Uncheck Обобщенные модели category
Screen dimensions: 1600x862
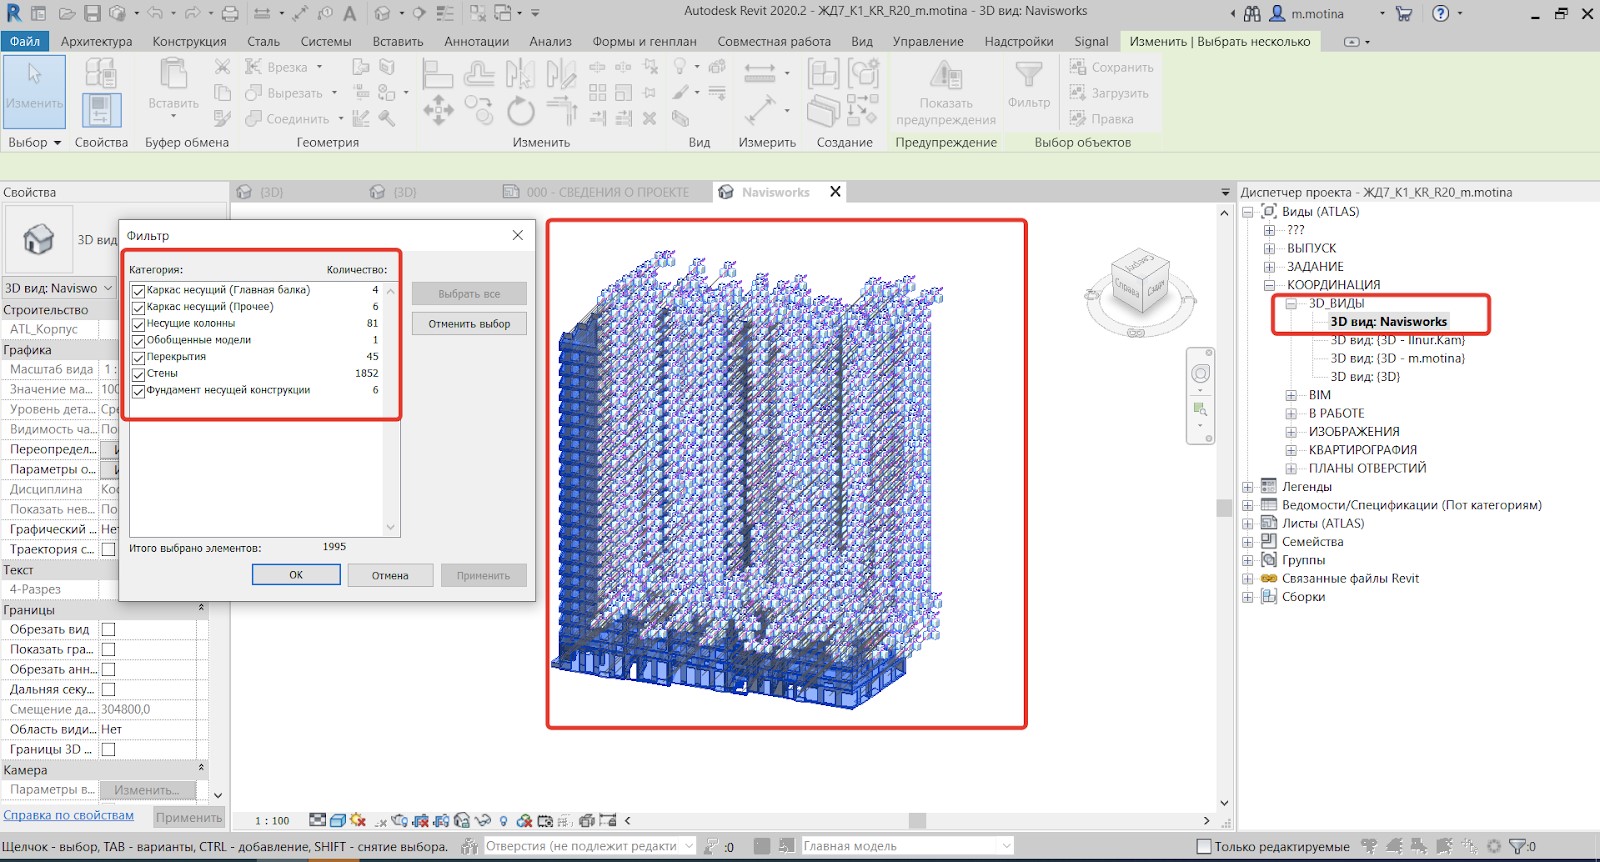click(139, 341)
